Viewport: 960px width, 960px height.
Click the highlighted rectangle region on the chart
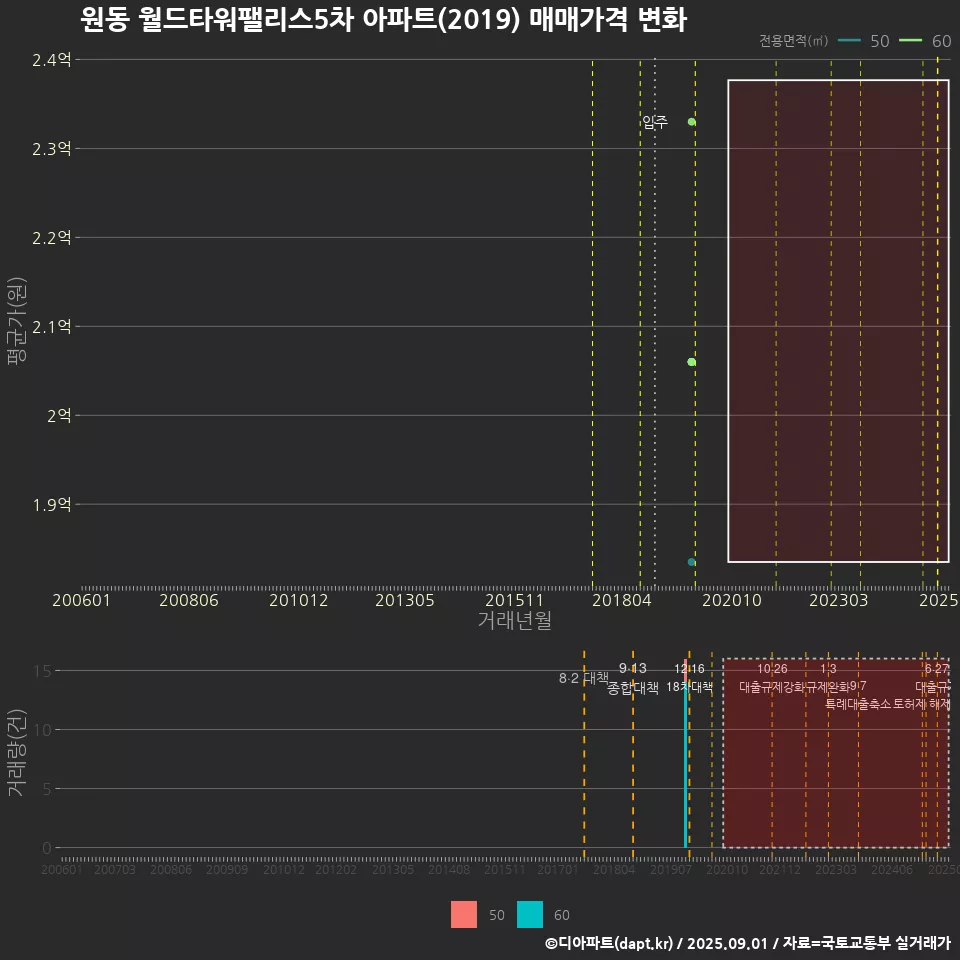pos(838,320)
